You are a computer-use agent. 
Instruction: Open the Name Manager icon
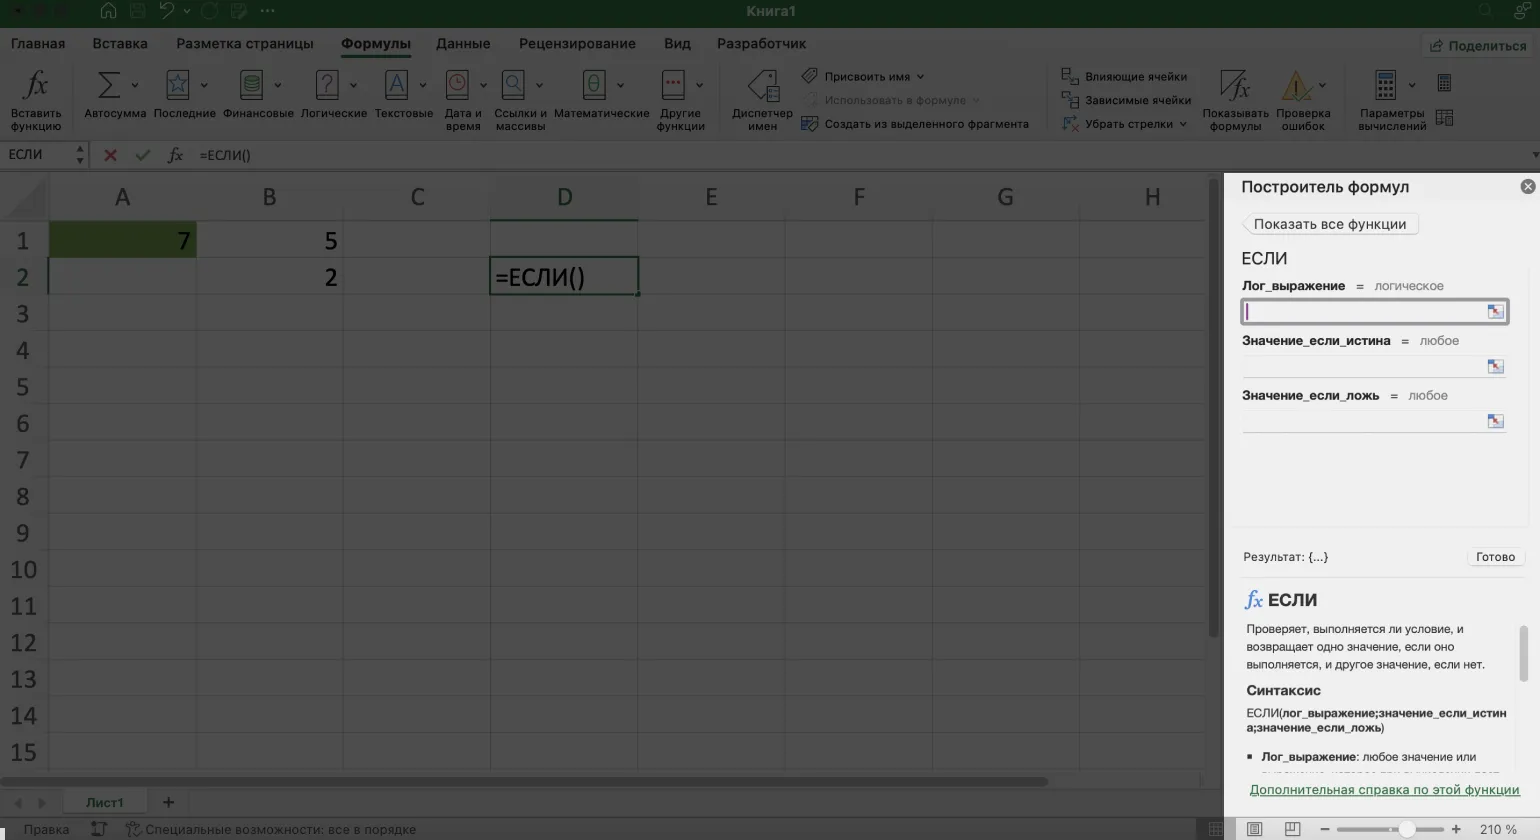point(762,86)
